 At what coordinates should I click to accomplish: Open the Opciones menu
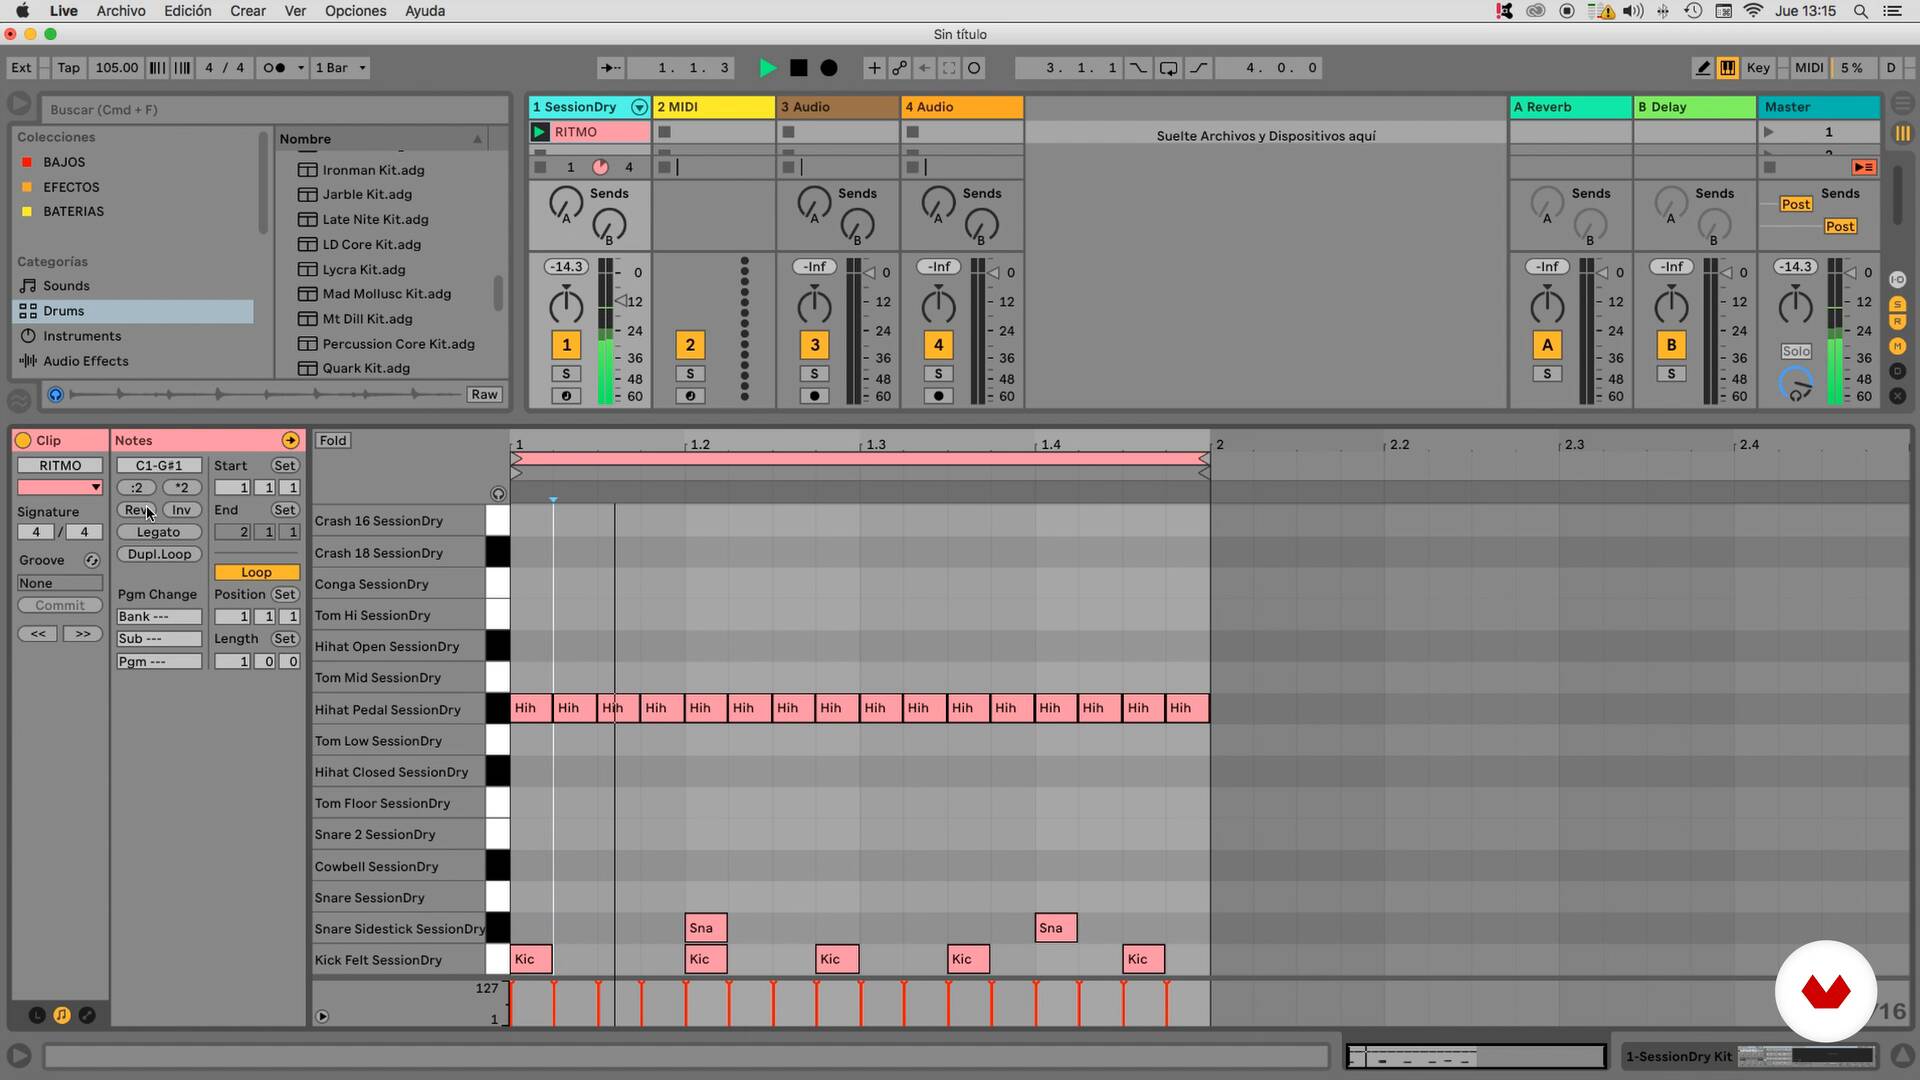pyautogui.click(x=355, y=11)
